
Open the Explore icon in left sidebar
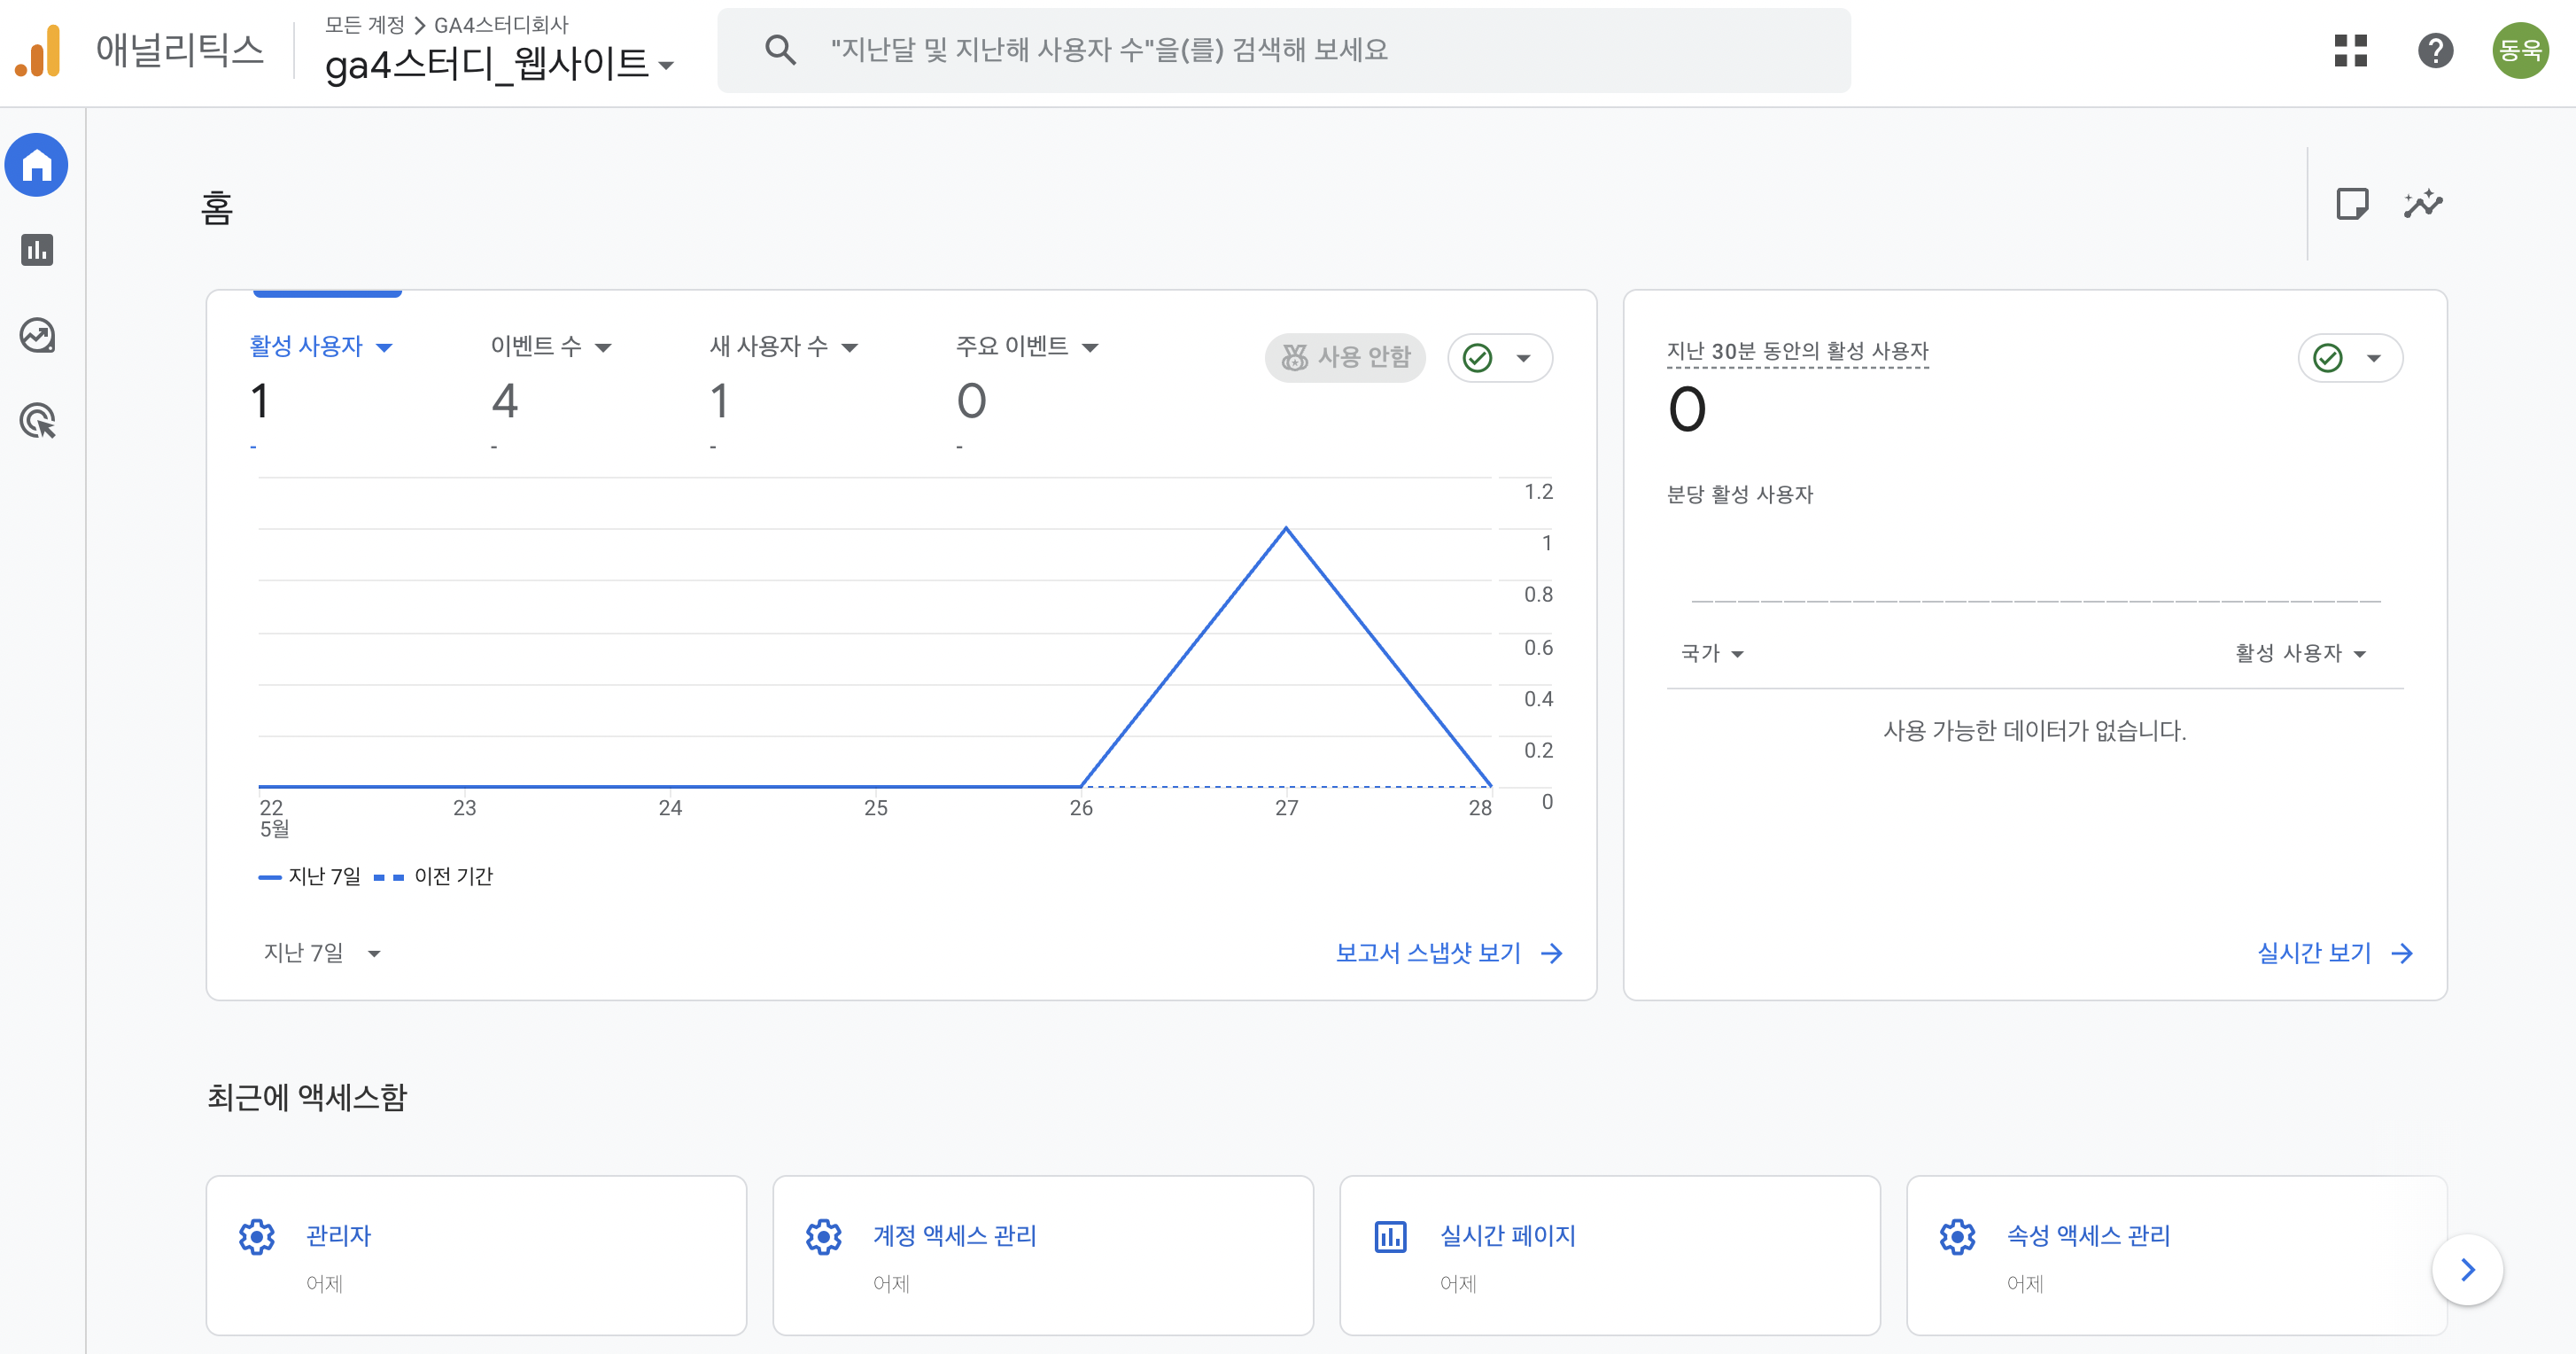coord(37,335)
